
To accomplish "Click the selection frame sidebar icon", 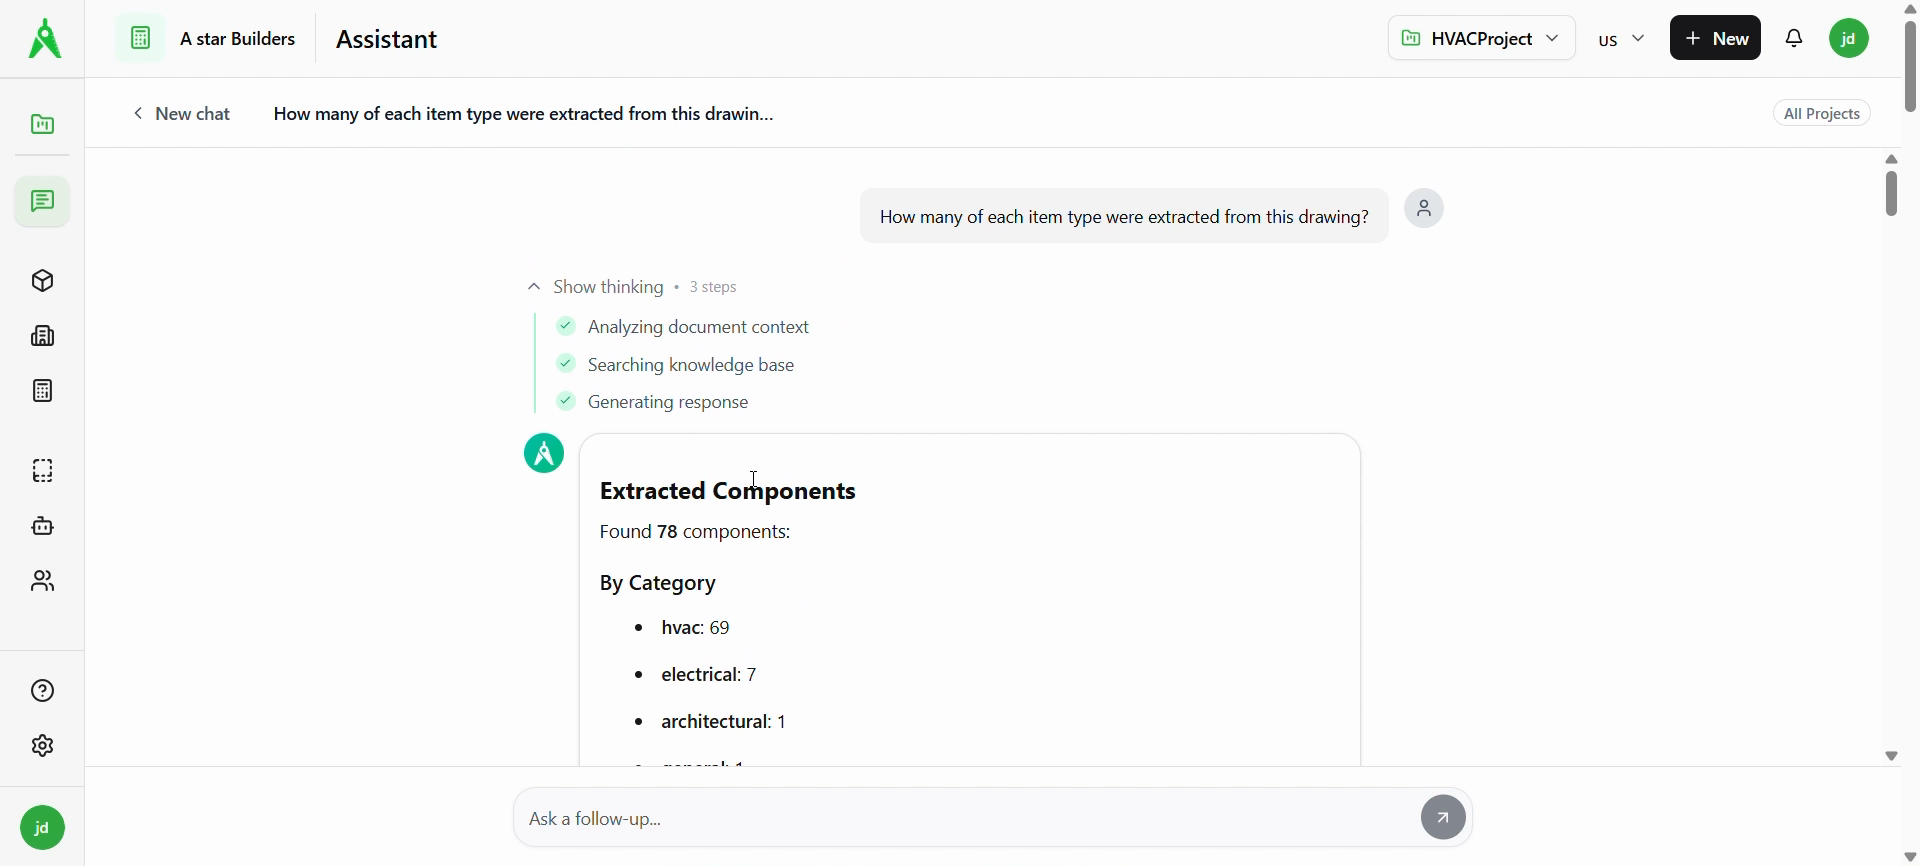I will [43, 470].
